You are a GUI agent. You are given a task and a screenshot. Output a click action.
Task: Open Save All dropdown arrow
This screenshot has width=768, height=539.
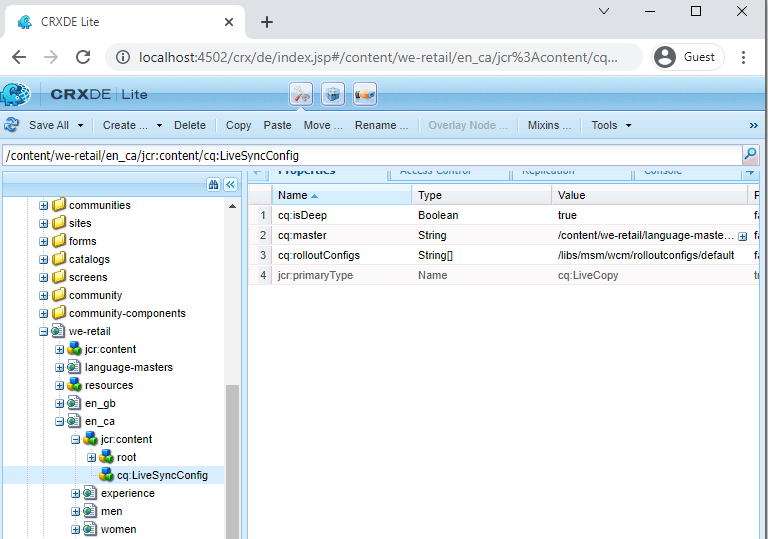80,125
